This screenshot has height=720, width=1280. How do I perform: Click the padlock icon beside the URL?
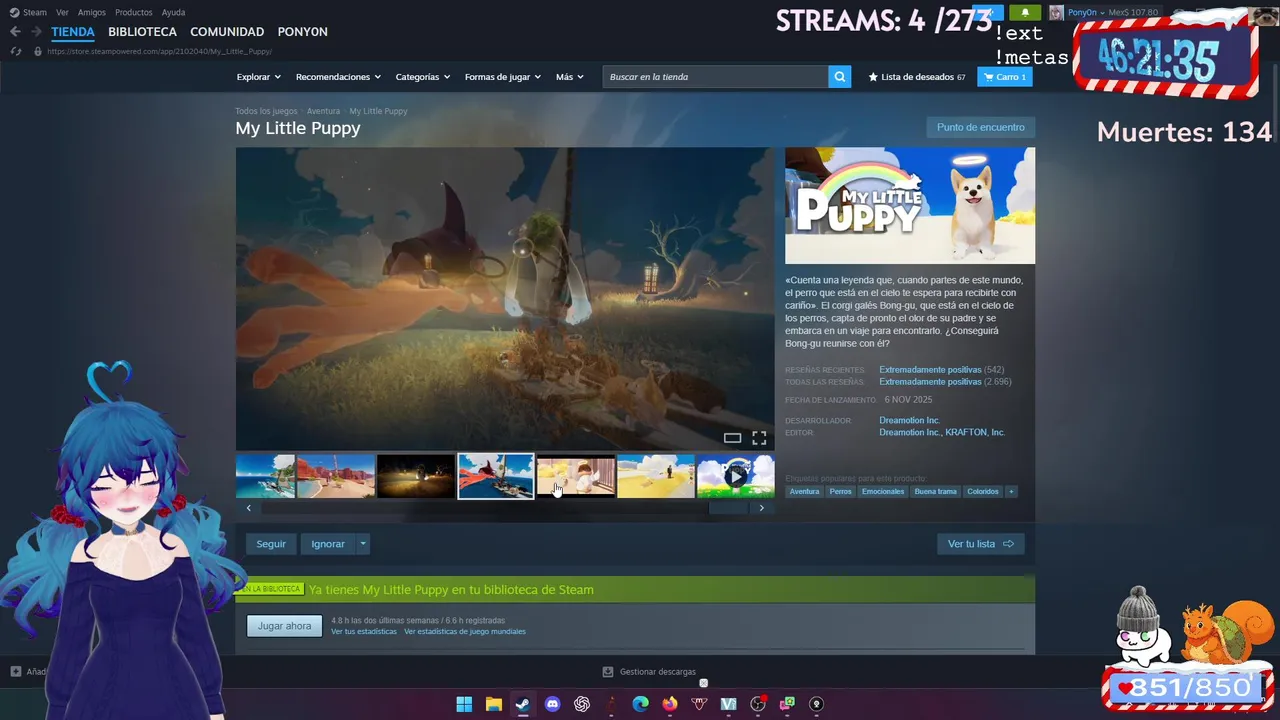38,51
